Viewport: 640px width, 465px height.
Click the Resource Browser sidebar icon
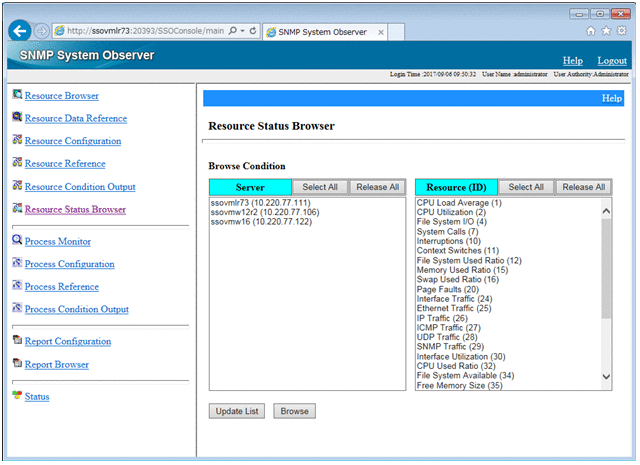click(x=17, y=95)
